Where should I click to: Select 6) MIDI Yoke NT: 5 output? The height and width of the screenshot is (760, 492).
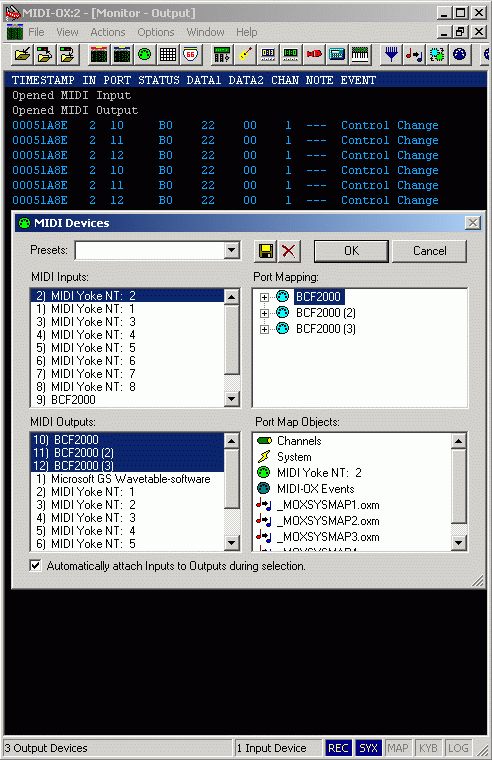pyautogui.click(x=127, y=544)
